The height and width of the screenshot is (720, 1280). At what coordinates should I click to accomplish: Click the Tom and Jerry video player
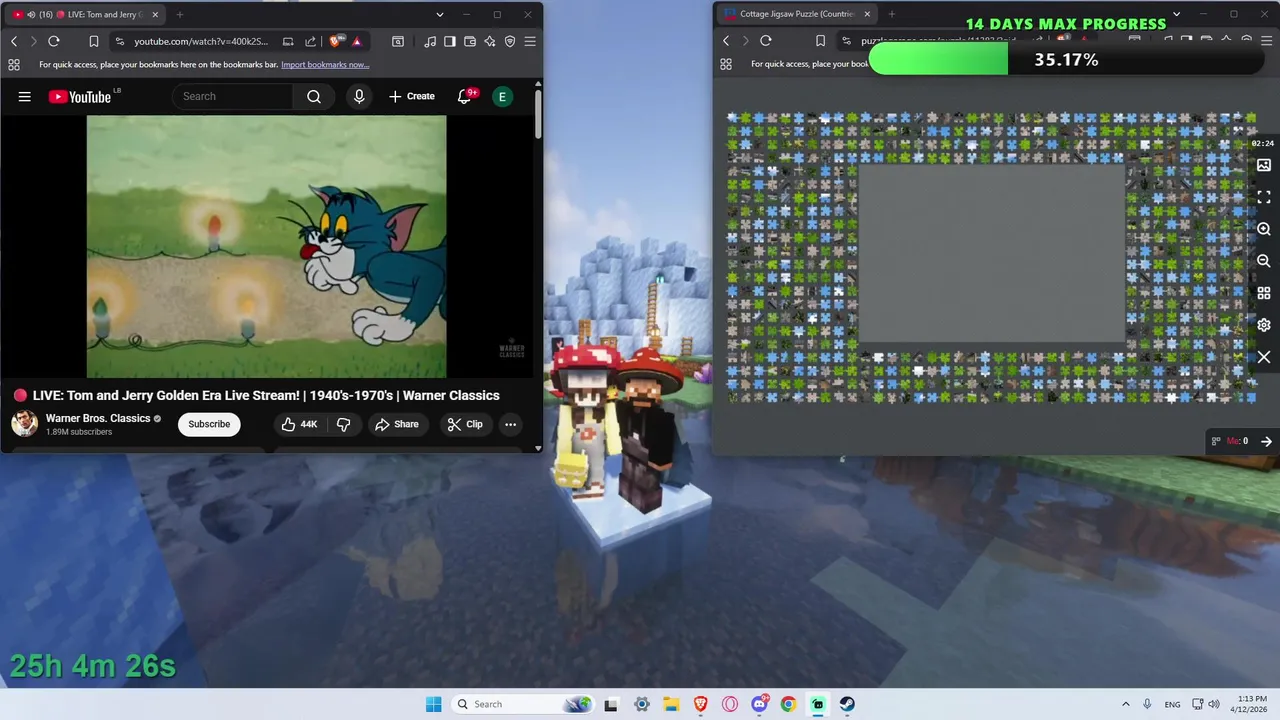tap(267, 246)
